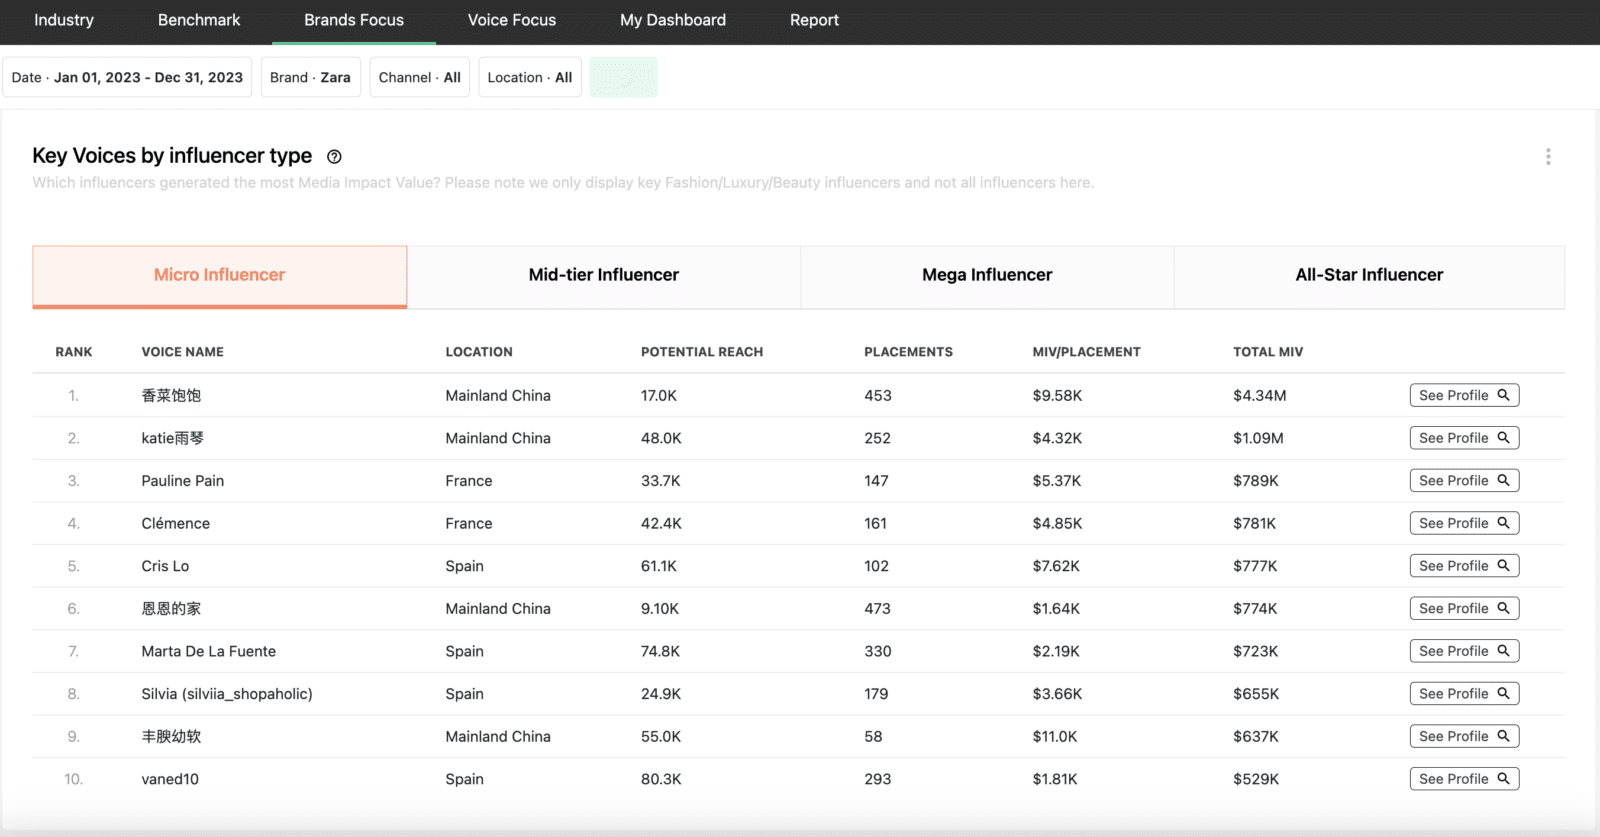The width and height of the screenshot is (1600, 837).
Task: Switch to the Voice Focus tab
Action: pyautogui.click(x=512, y=20)
